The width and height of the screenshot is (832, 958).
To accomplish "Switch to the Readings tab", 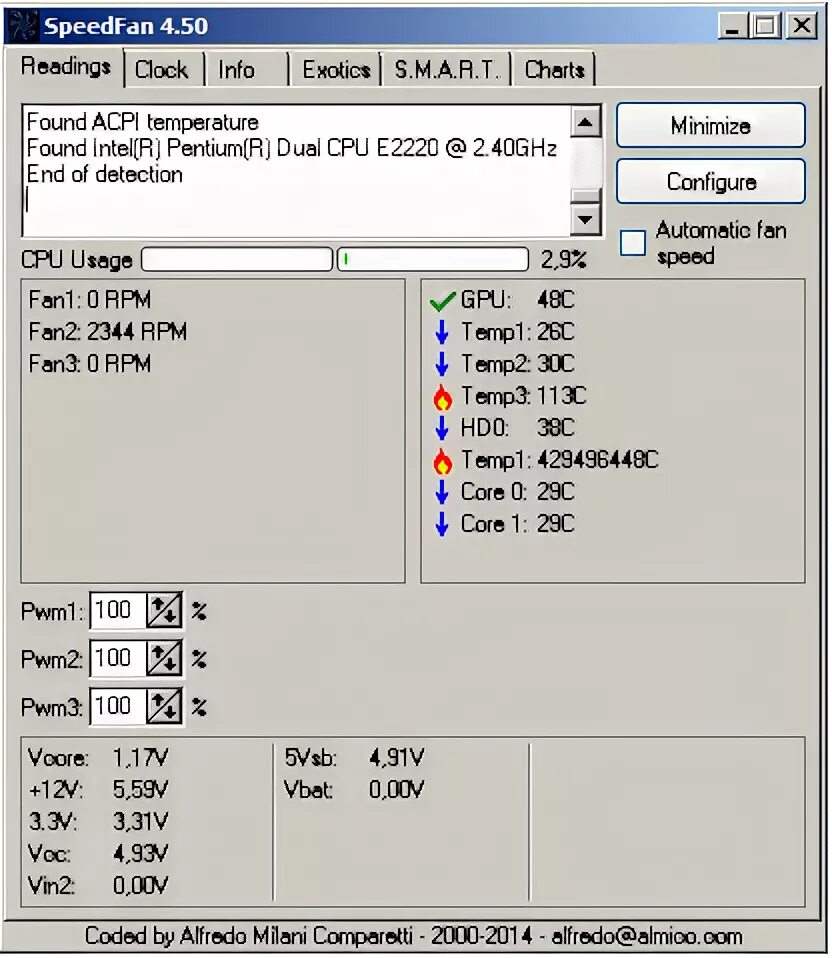I will tap(65, 66).
